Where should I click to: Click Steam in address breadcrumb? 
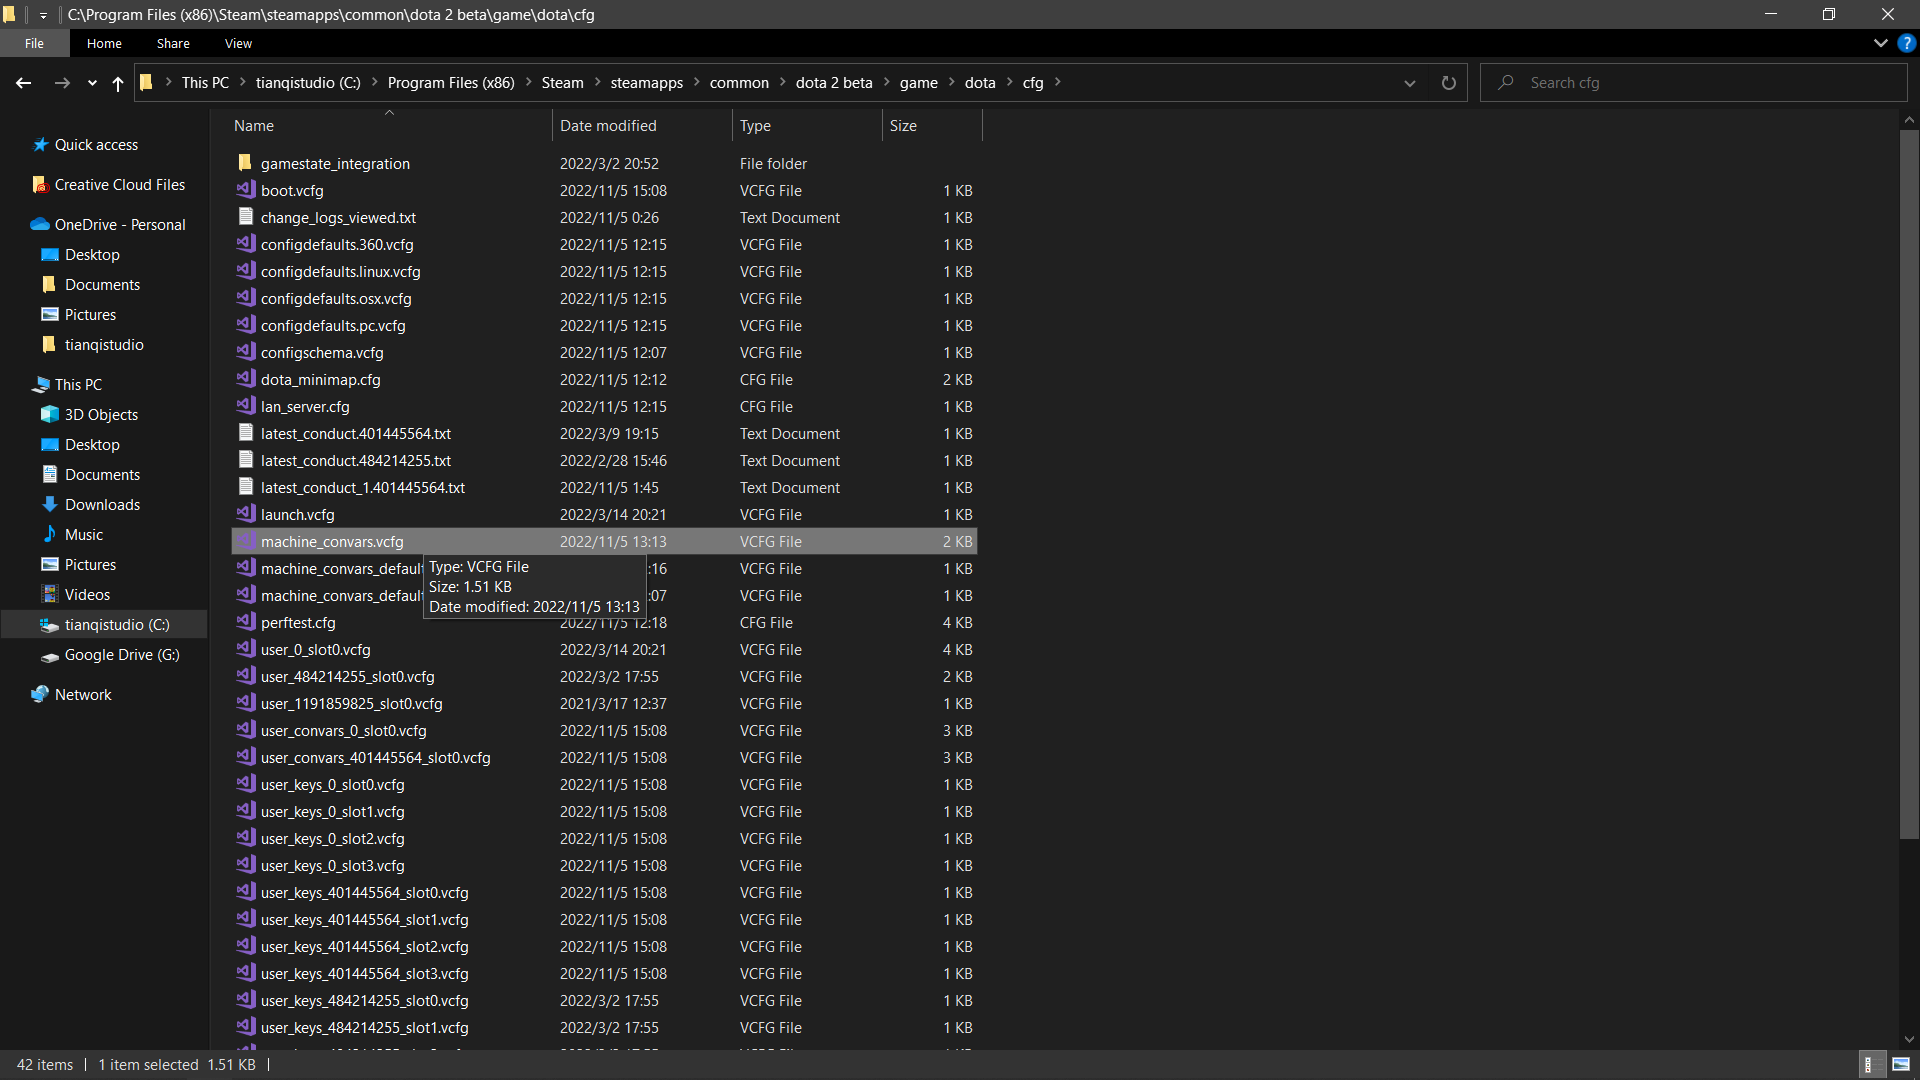[x=562, y=83]
